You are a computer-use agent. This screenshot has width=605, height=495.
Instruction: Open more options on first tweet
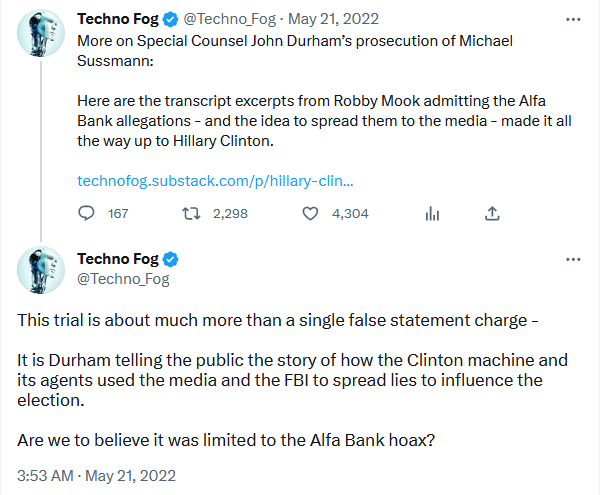(573, 19)
